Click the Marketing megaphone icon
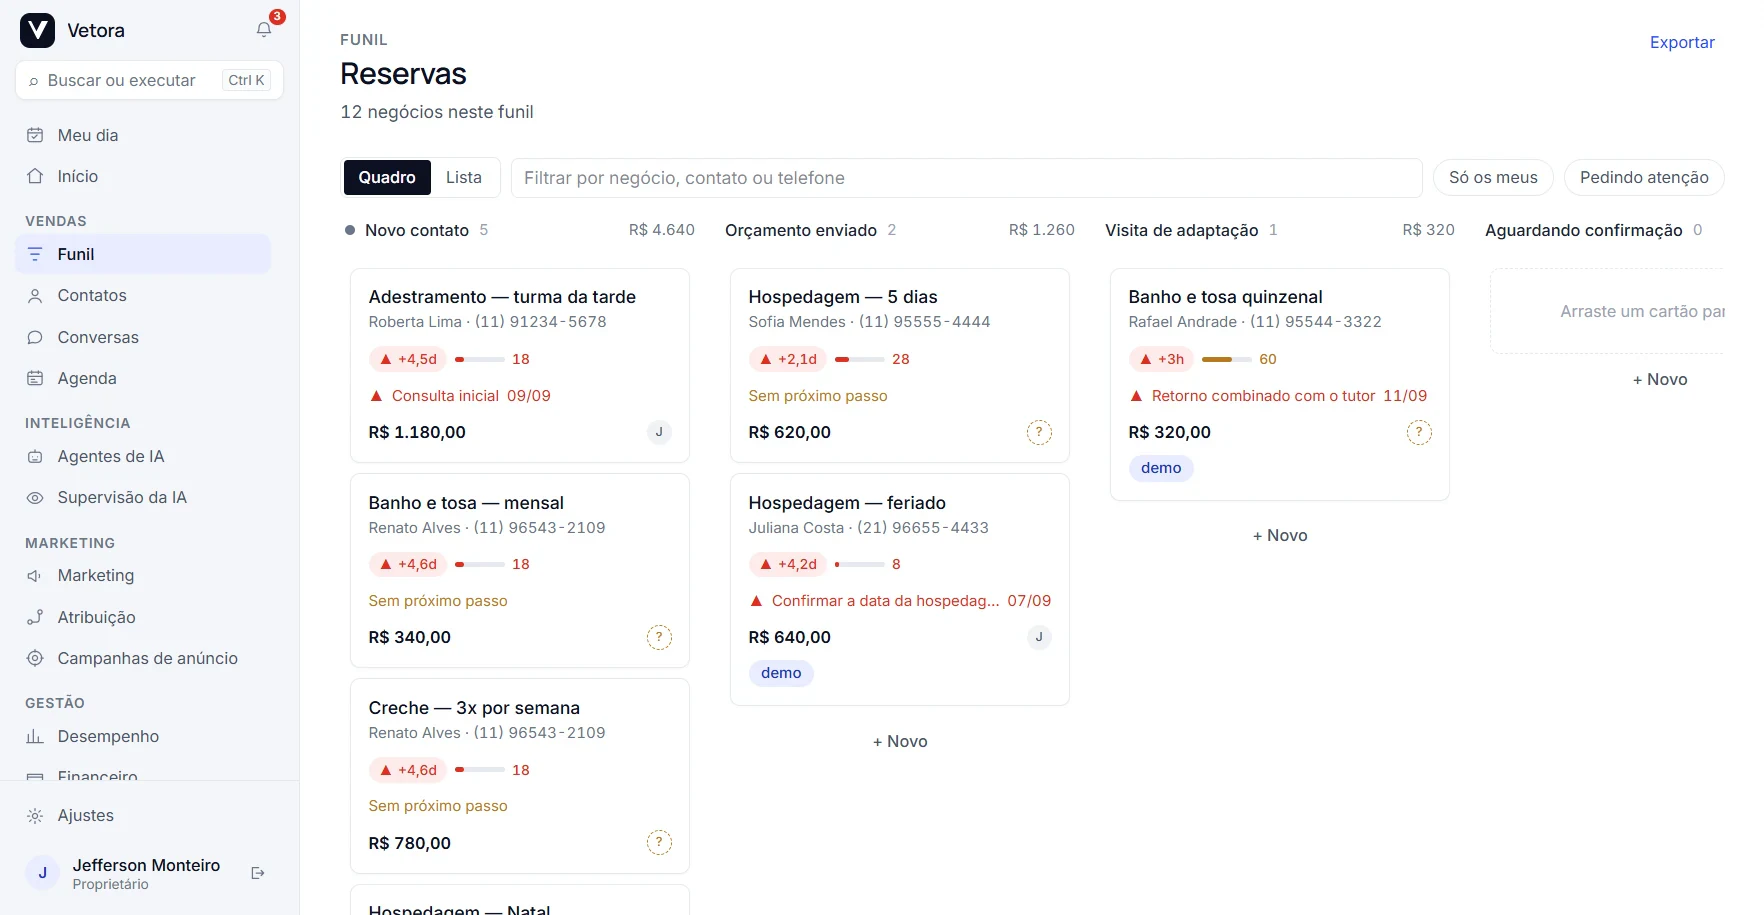This screenshot has height=915, width=1764. point(35,575)
